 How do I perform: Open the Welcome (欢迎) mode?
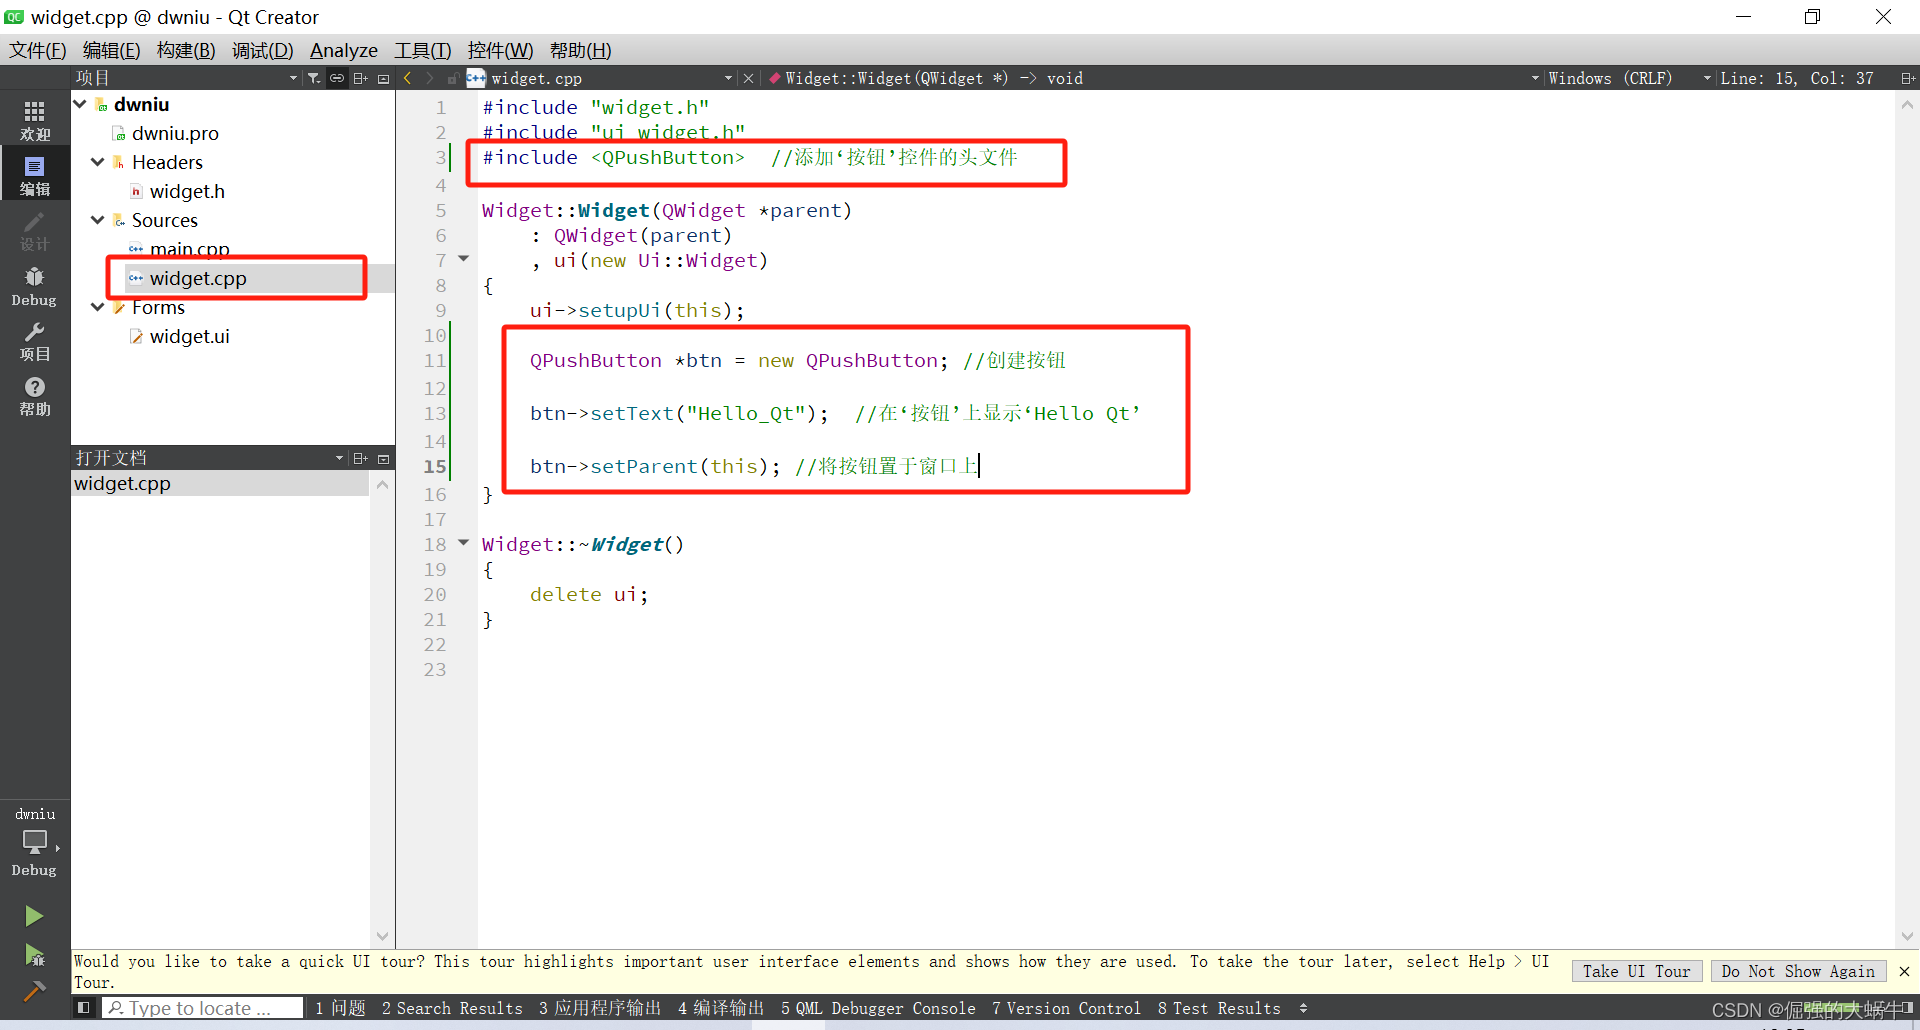point(35,120)
